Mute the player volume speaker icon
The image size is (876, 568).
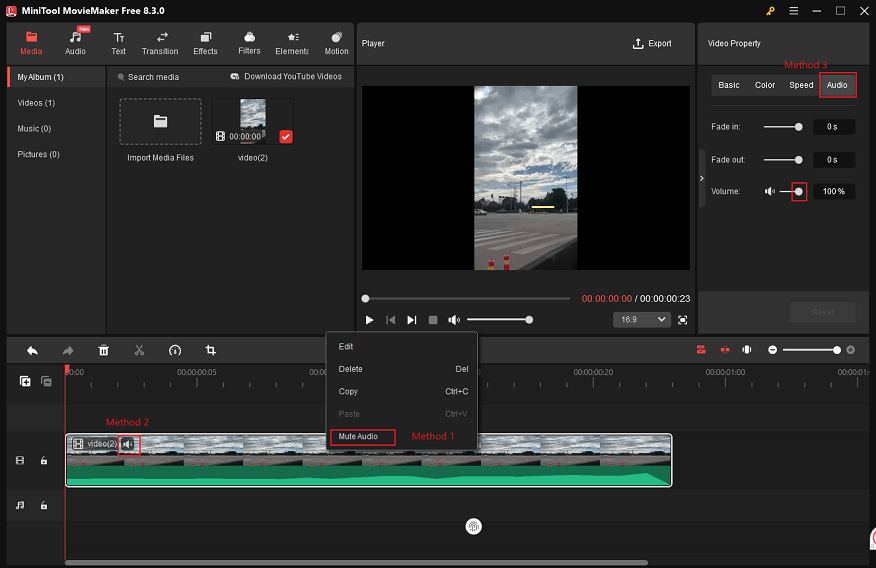454,320
